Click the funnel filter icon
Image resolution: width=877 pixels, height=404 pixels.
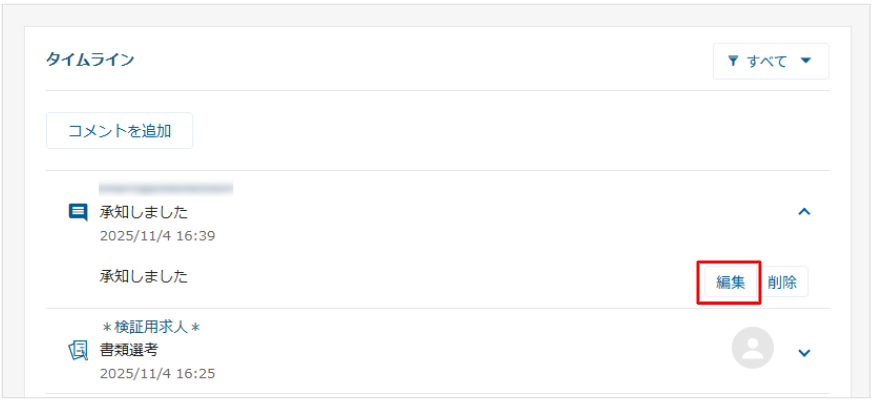coord(733,61)
